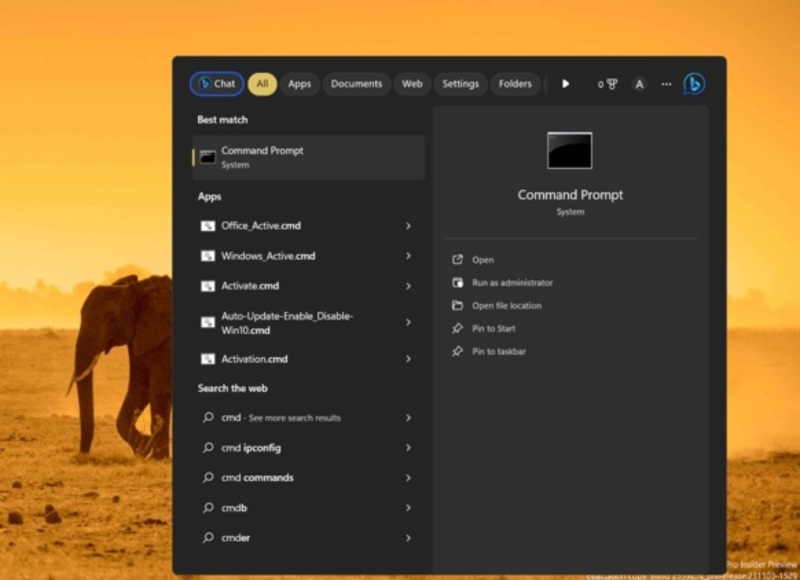Click the large Command Prompt preview icon
Viewport: 800px width, 580px height.
point(569,151)
